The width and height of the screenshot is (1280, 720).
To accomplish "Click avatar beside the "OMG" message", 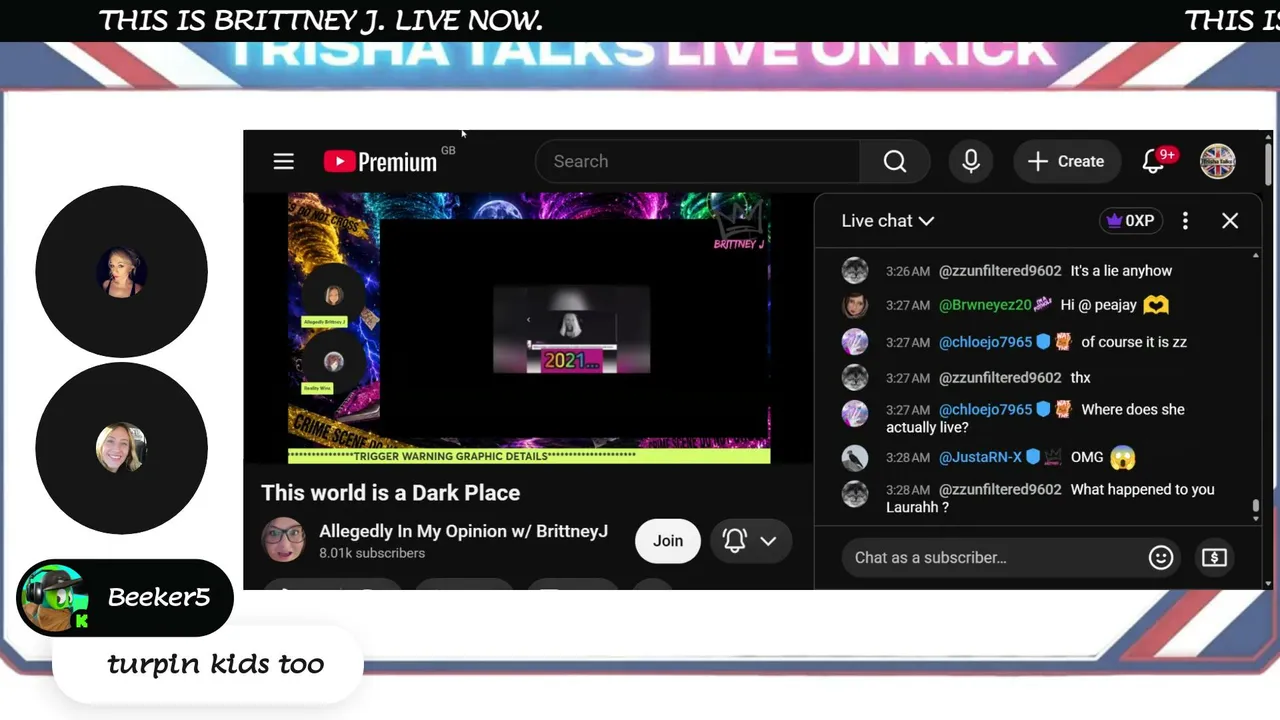I will pyautogui.click(x=855, y=458).
